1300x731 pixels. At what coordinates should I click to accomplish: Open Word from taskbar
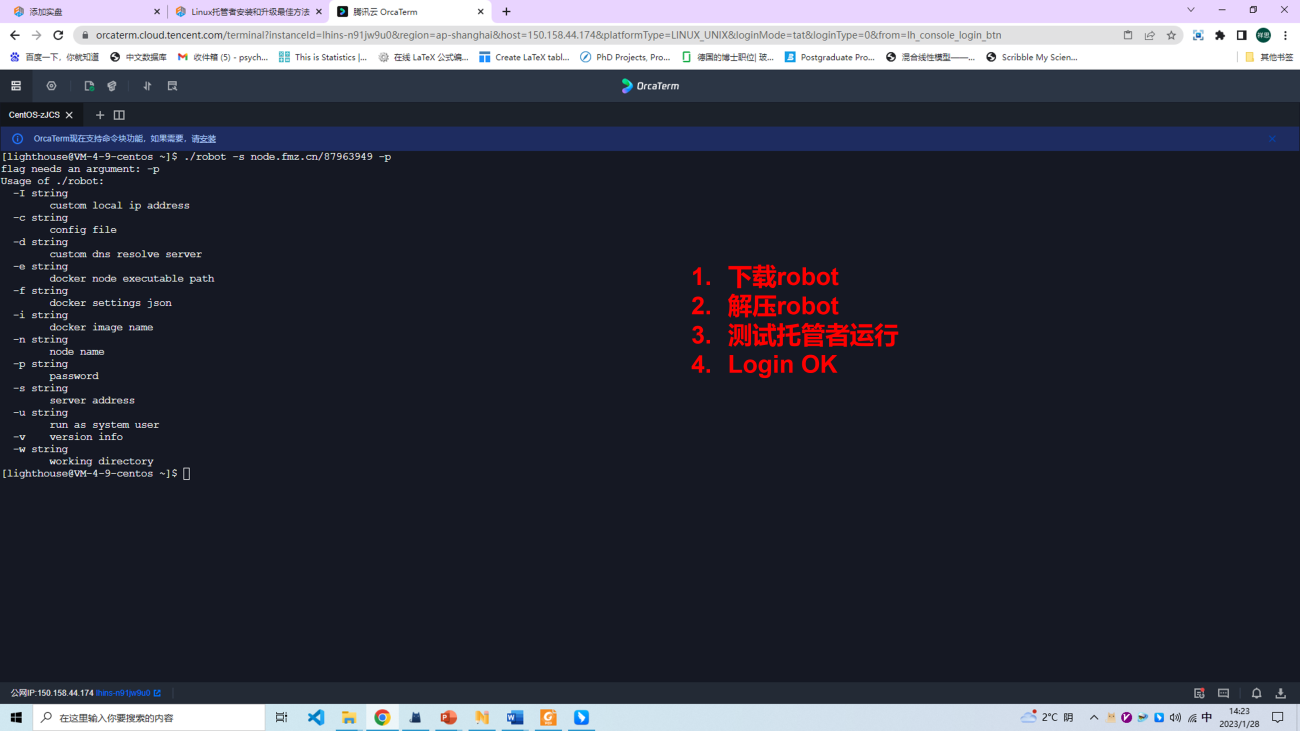coord(515,717)
